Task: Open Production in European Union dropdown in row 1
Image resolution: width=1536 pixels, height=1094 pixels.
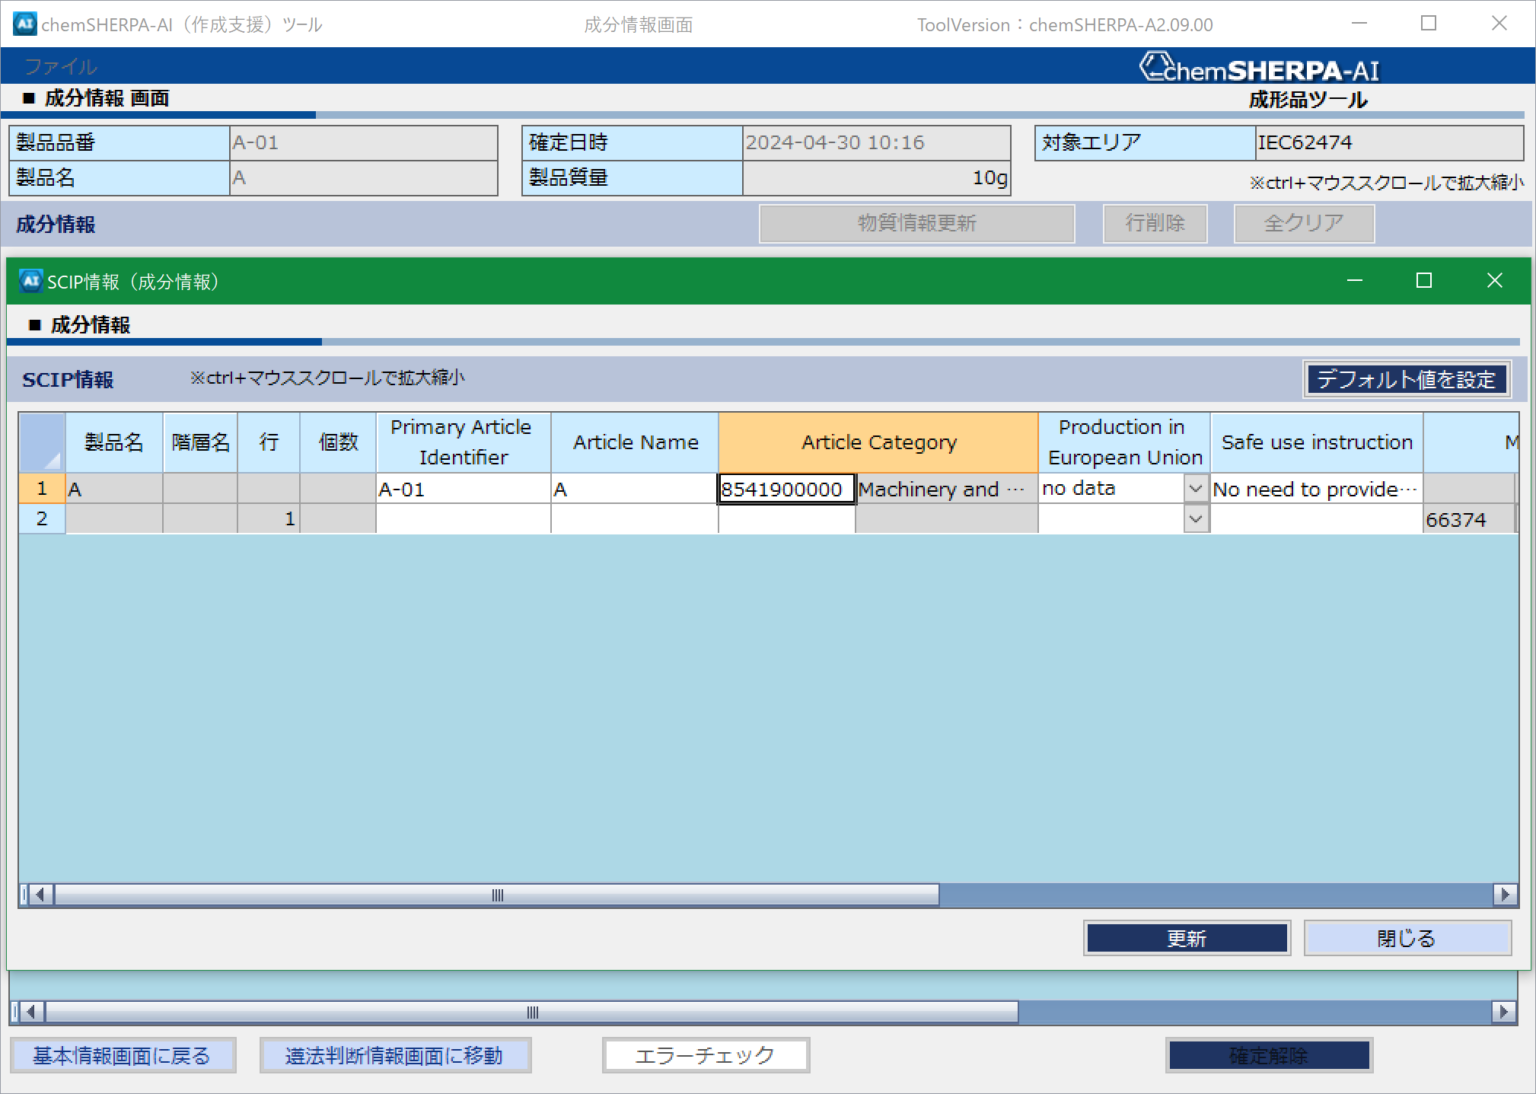Action: (1195, 489)
